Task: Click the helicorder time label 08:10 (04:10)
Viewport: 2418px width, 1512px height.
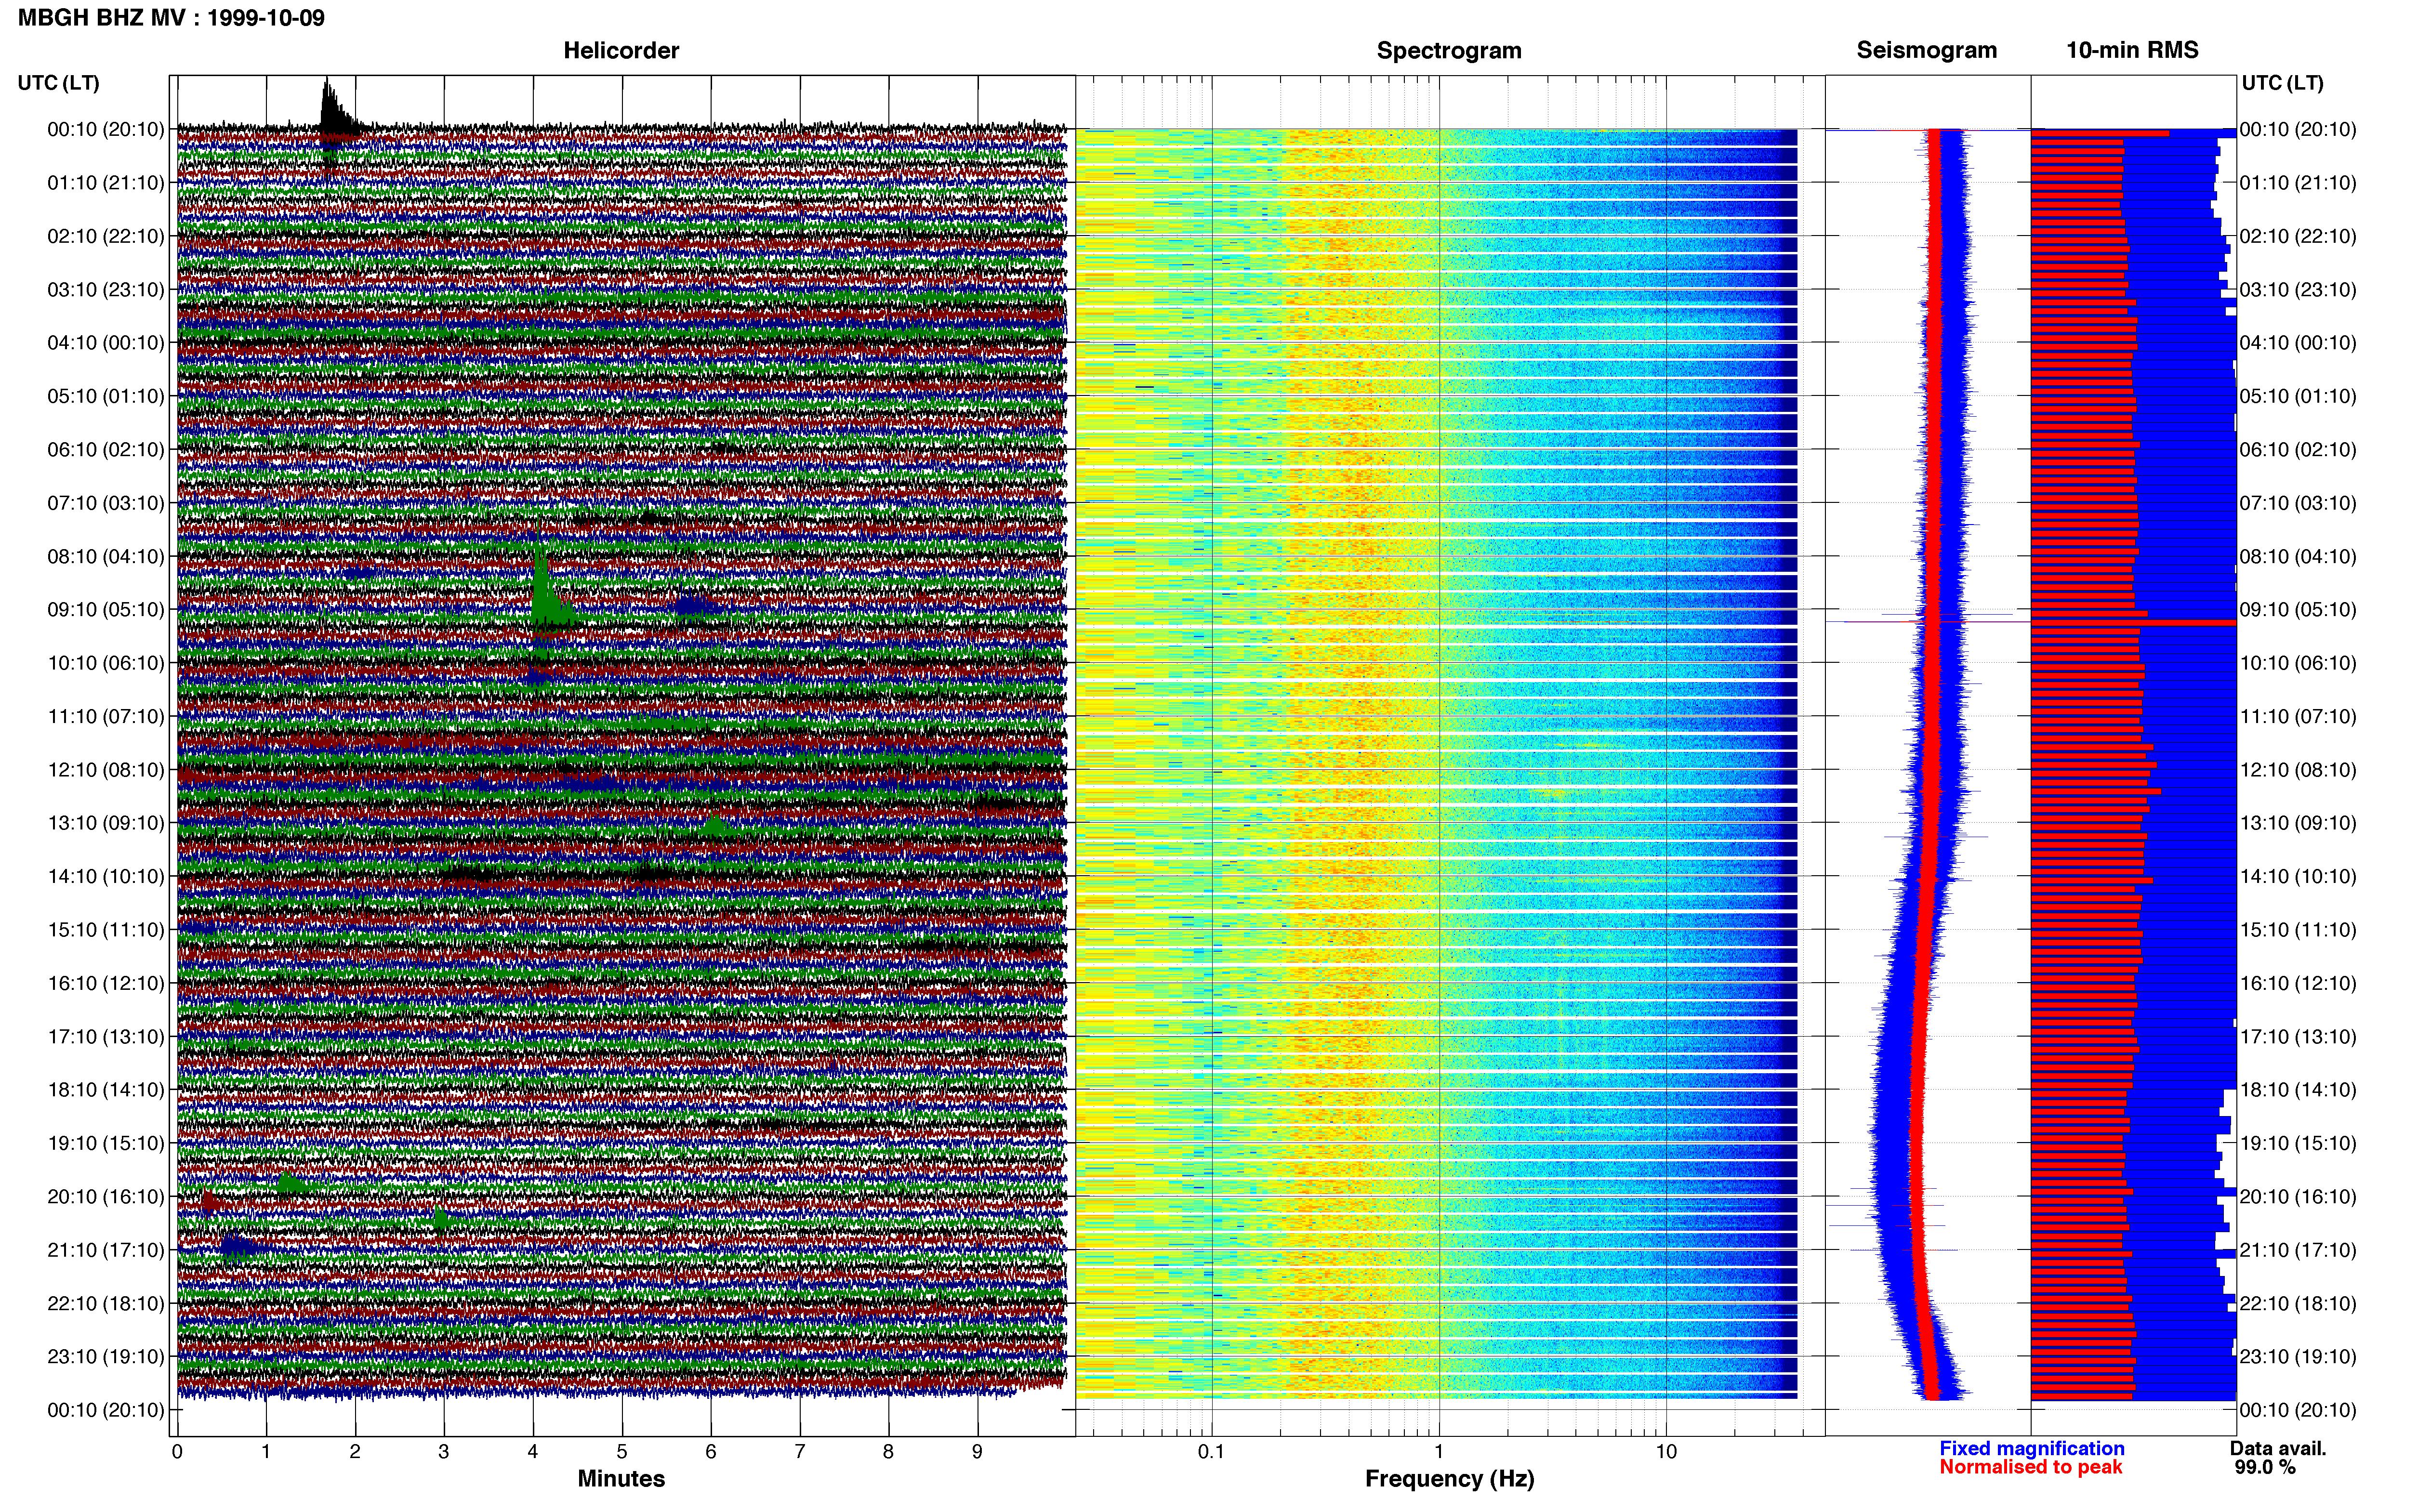Action: pyautogui.click(x=106, y=556)
